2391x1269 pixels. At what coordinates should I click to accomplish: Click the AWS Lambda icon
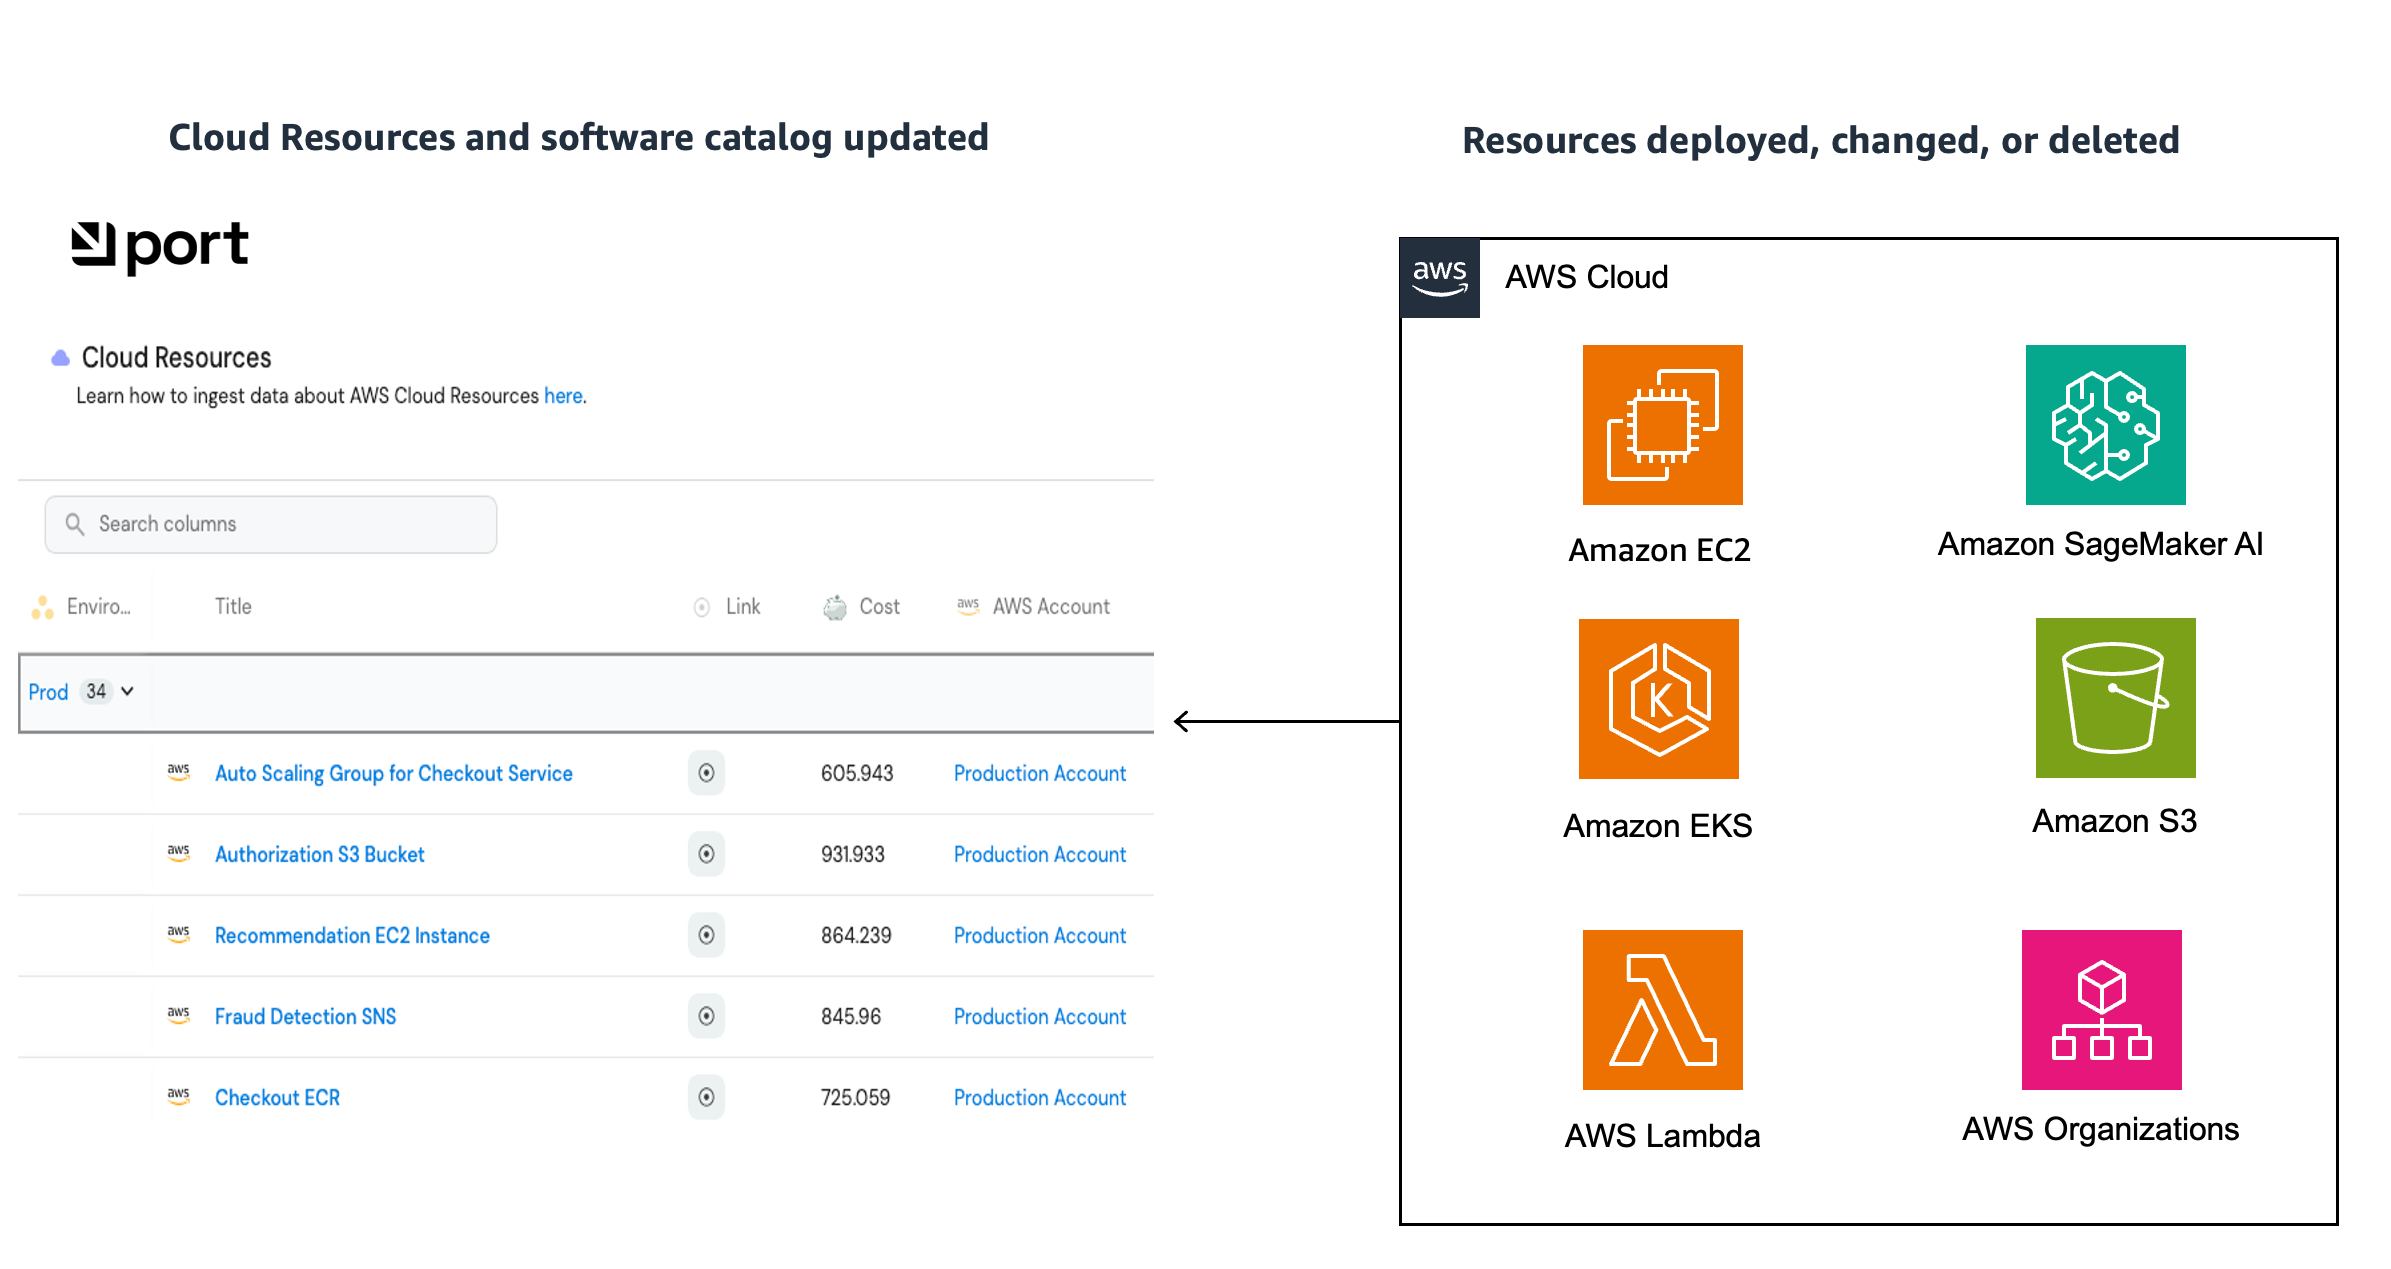[1662, 1010]
